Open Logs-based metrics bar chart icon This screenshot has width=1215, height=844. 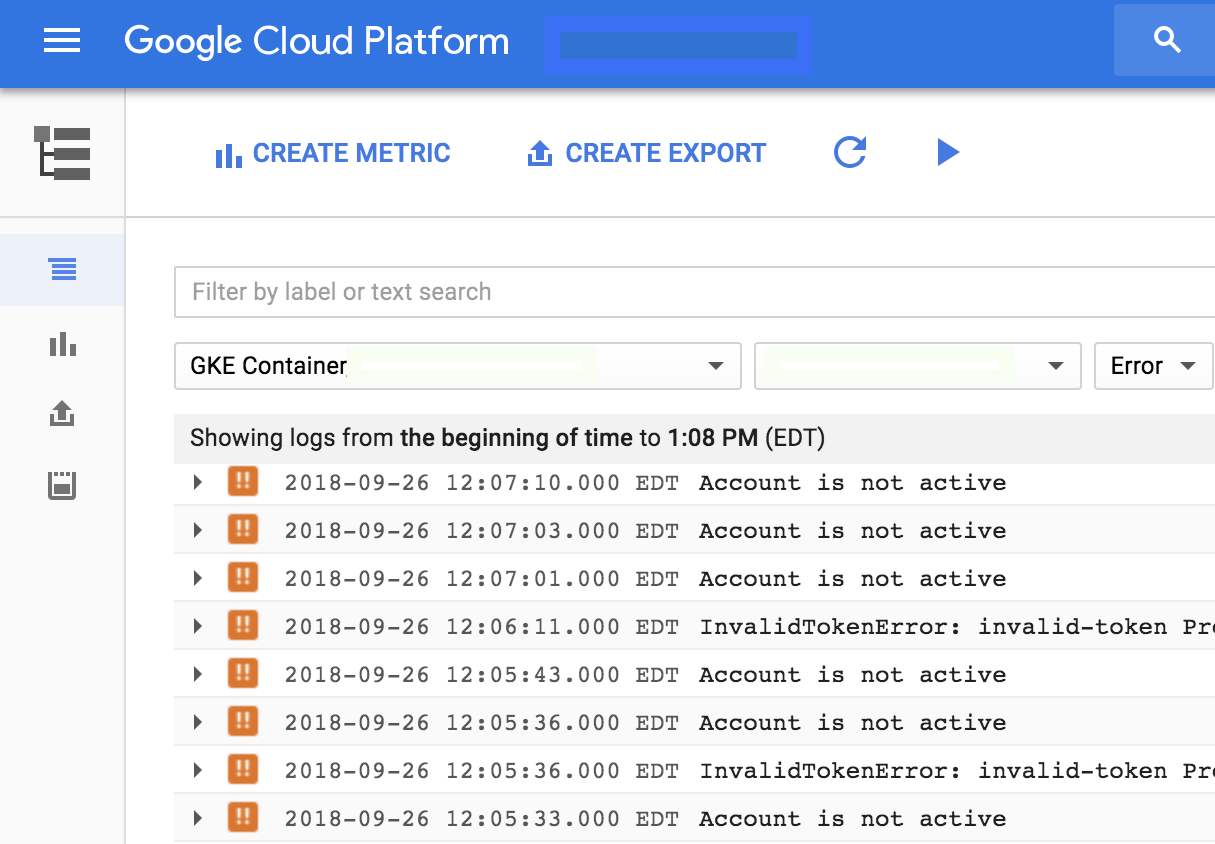(63, 344)
